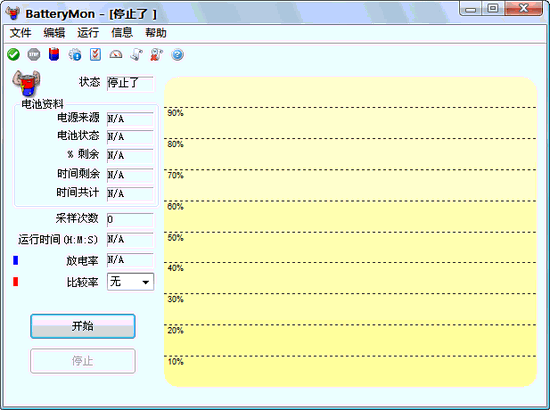Open the 文件 menu
This screenshot has height=410, width=550.
(20, 33)
